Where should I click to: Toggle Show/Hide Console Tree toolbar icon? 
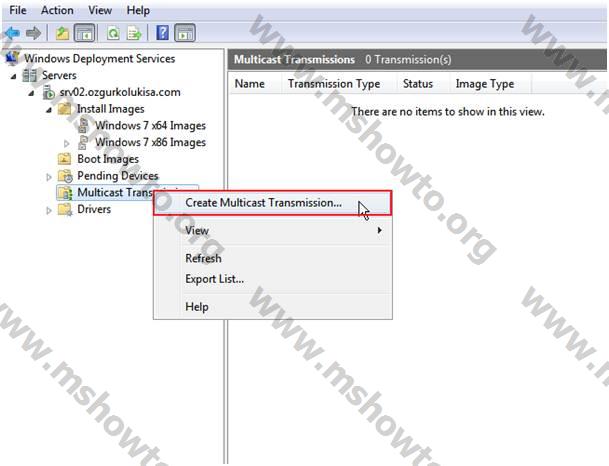[84, 33]
